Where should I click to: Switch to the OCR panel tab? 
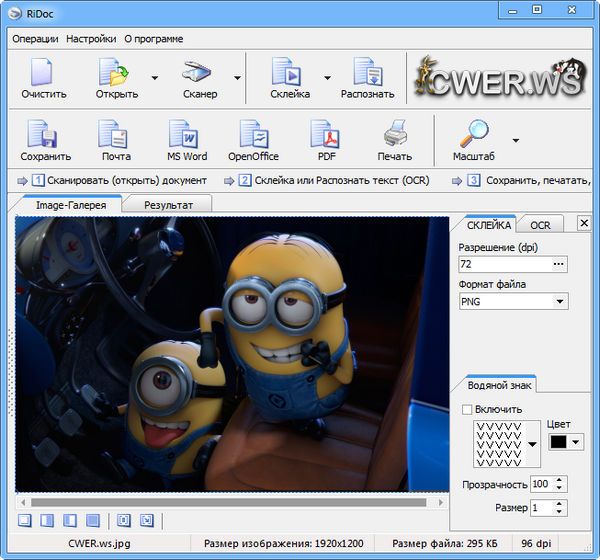(x=540, y=225)
